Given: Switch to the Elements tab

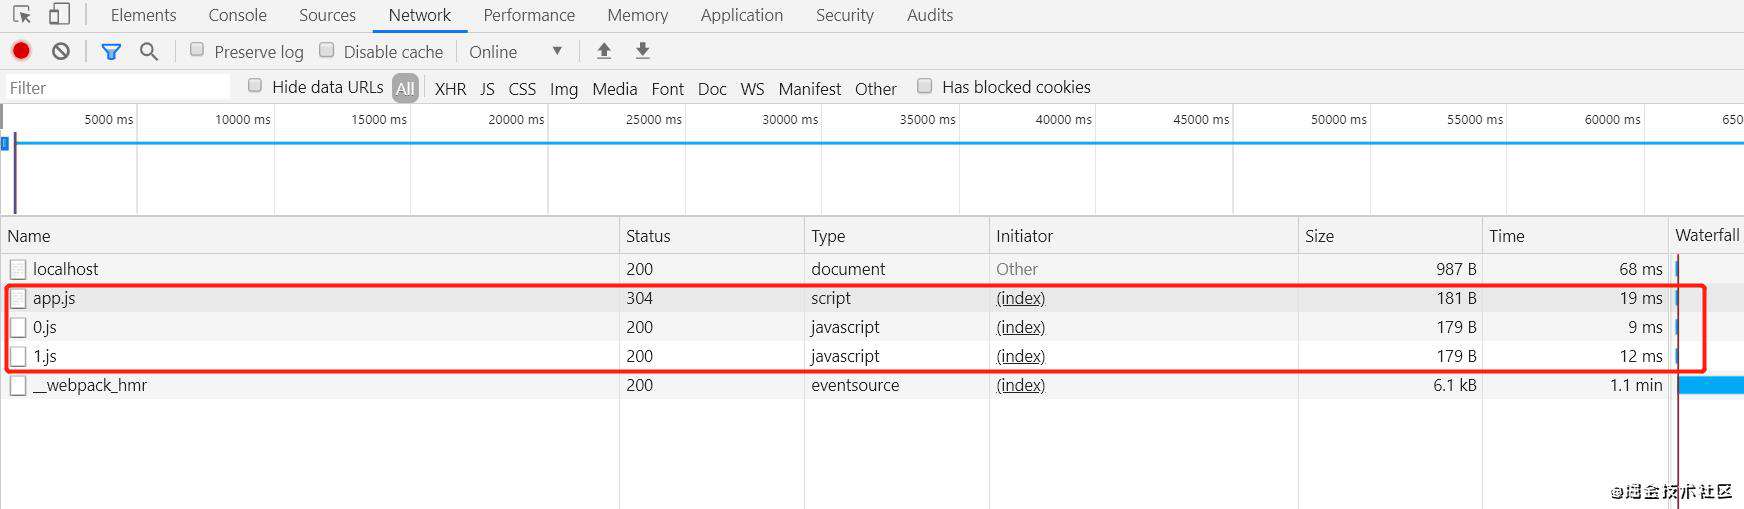Looking at the screenshot, I should (143, 15).
